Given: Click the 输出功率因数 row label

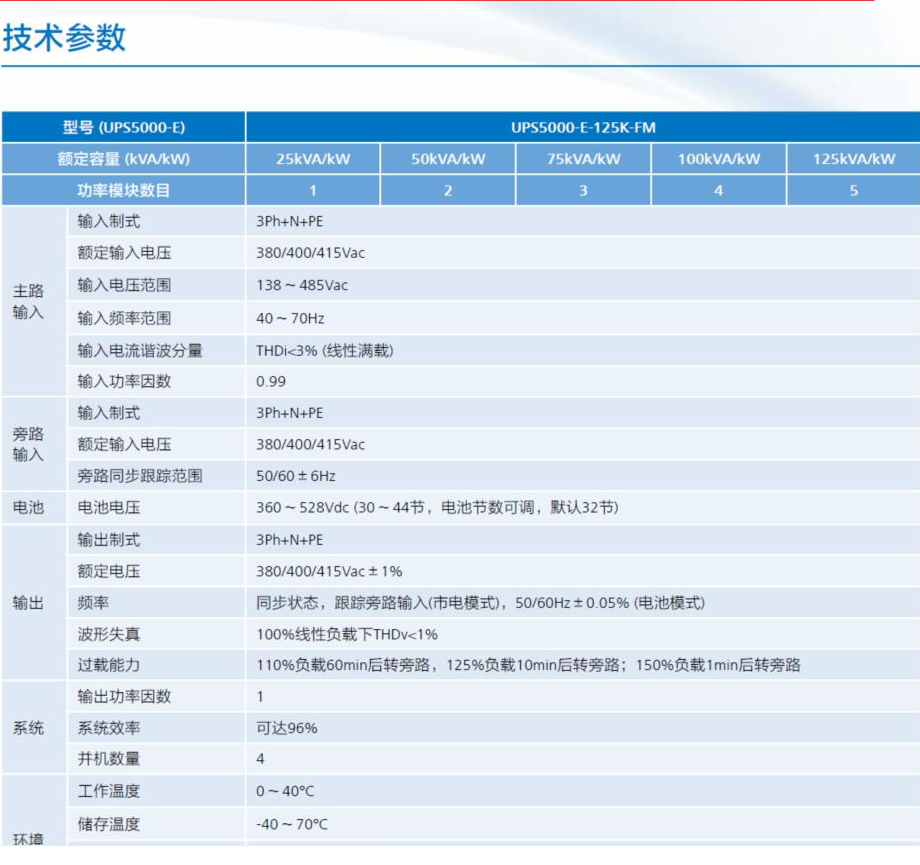Looking at the screenshot, I should point(124,697).
